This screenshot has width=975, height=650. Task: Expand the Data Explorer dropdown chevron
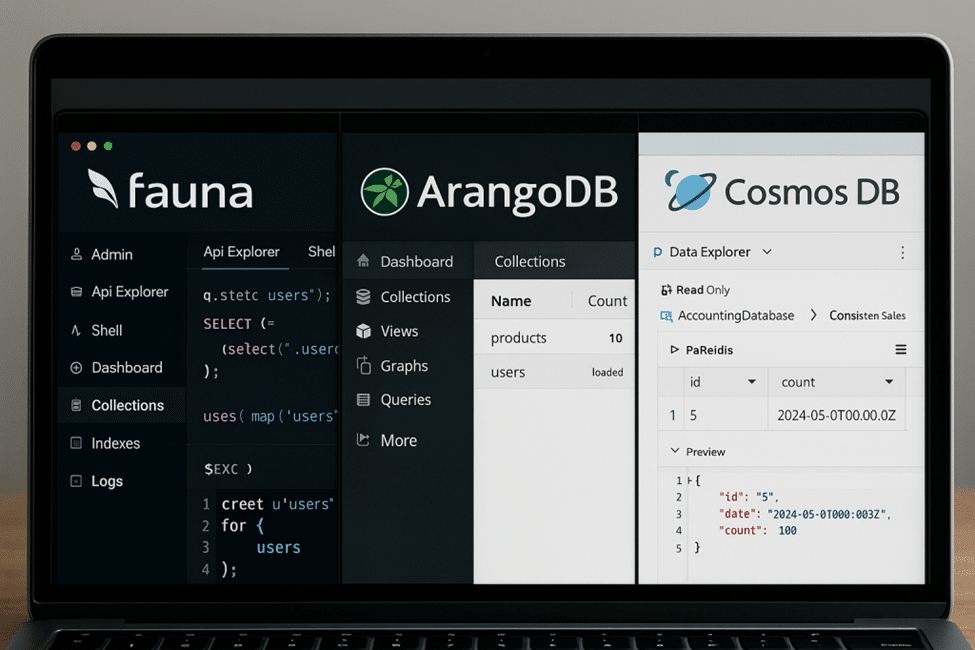point(767,252)
